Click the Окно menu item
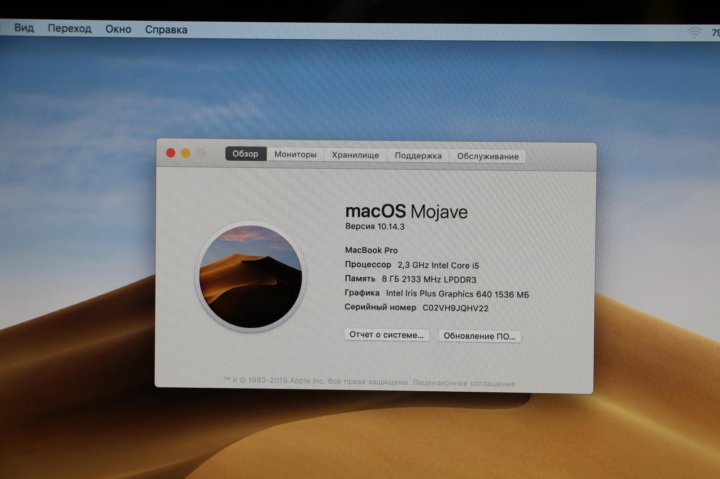 tap(118, 29)
